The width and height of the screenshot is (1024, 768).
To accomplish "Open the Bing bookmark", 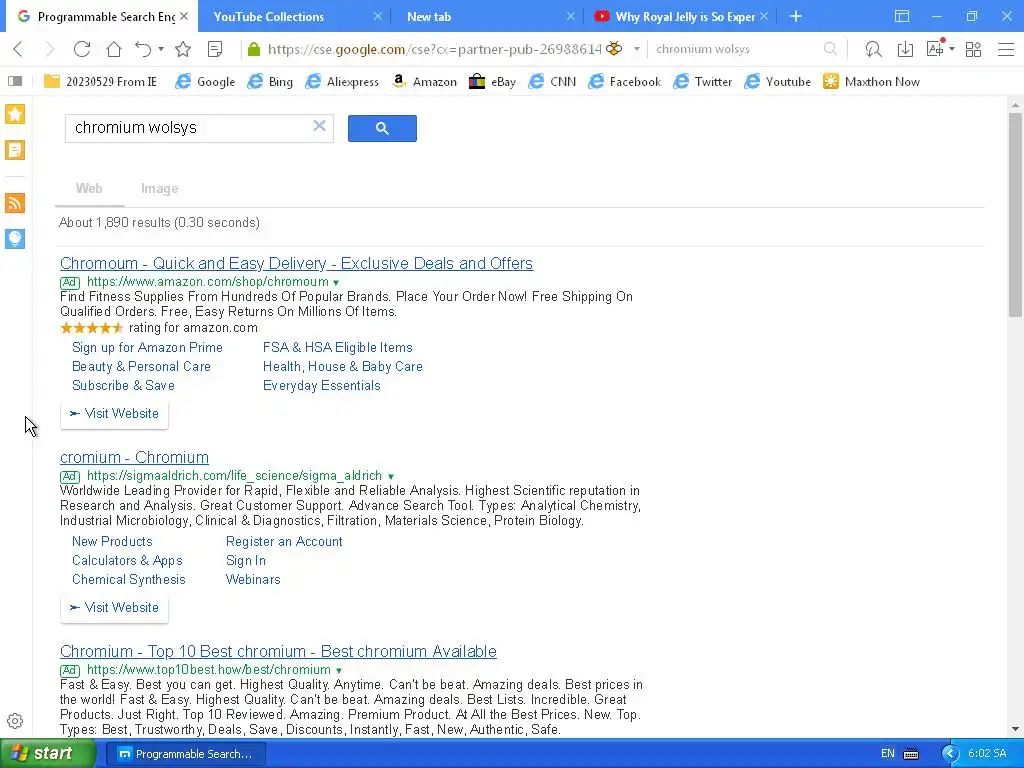I will 270,82.
